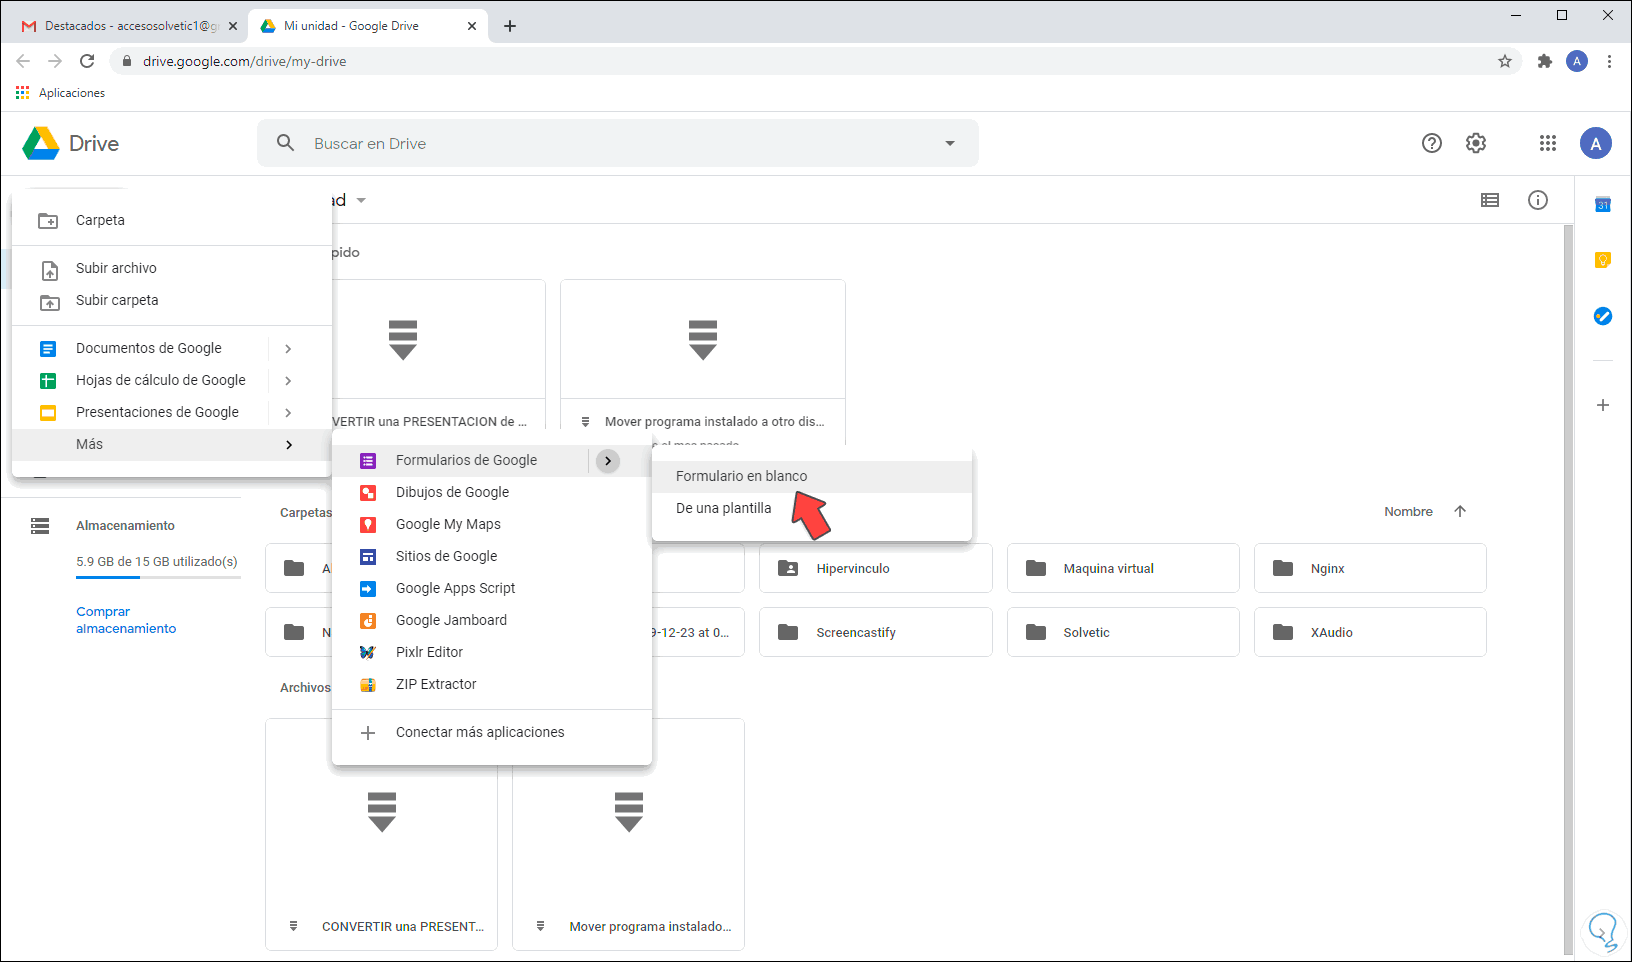Close the Destacados Gmail tab

click(233, 26)
